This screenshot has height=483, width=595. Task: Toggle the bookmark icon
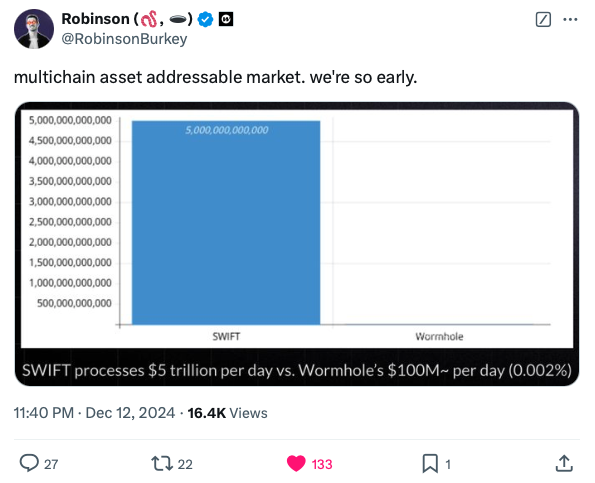coord(430,463)
